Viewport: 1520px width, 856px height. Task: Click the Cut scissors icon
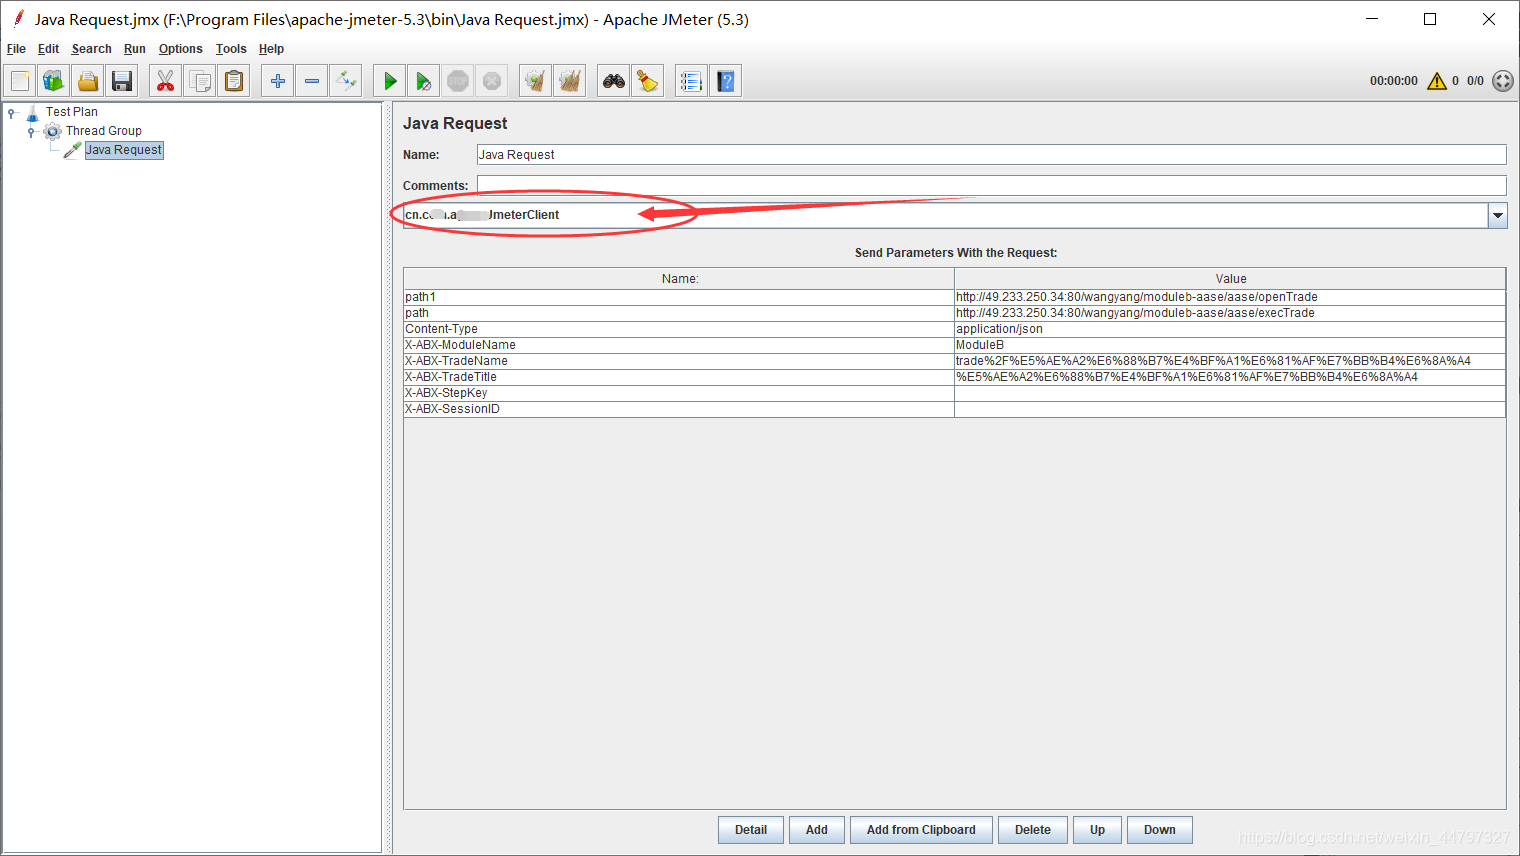click(x=166, y=81)
